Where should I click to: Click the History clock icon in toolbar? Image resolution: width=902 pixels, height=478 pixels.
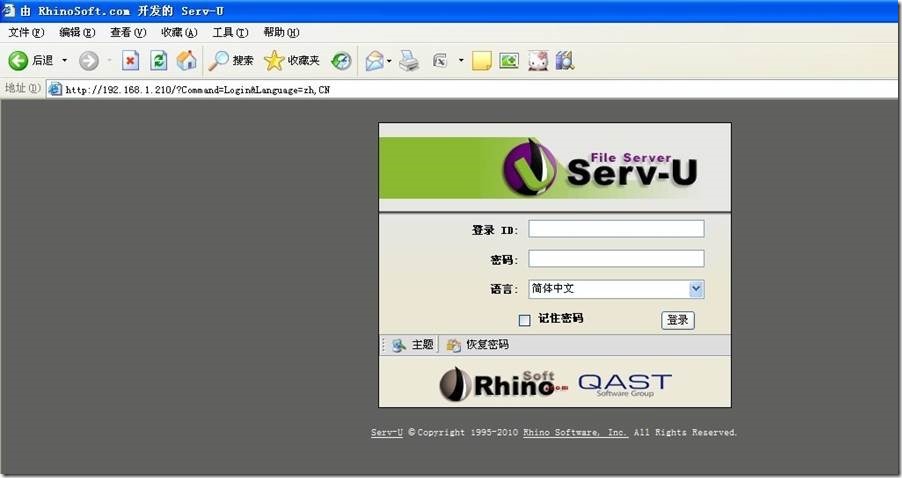(341, 60)
